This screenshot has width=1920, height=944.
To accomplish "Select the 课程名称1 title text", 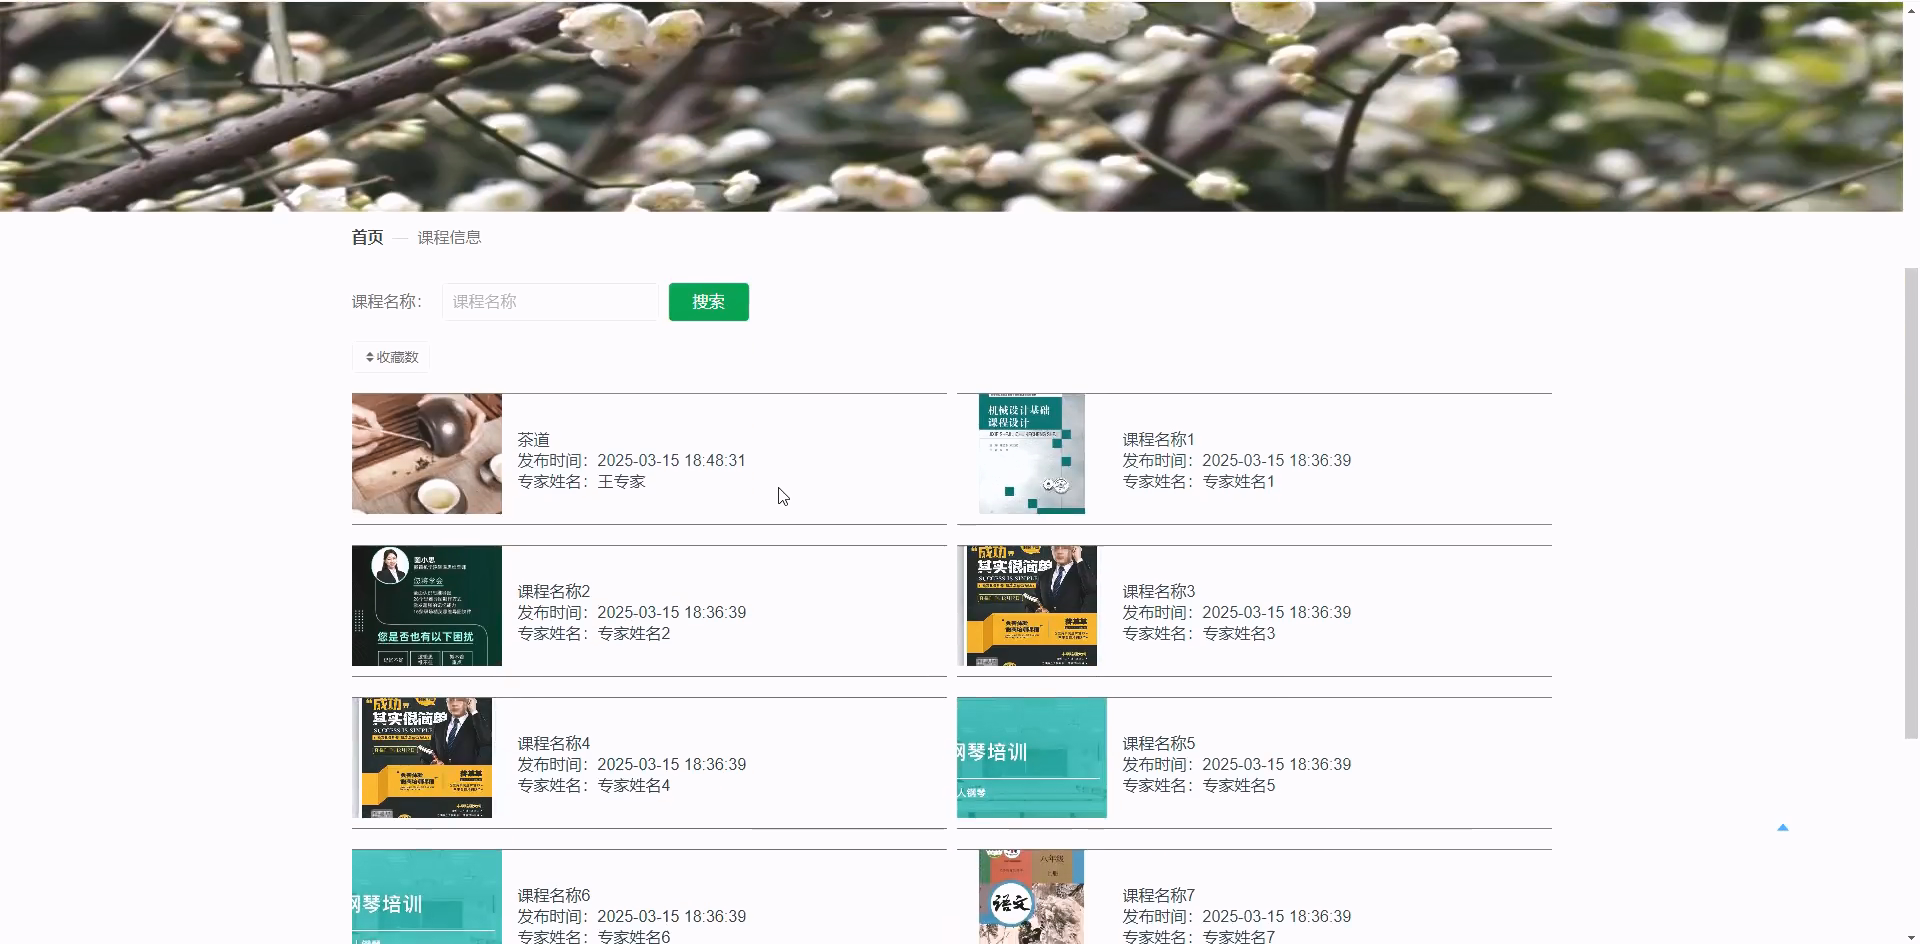I will tap(1158, 439).
